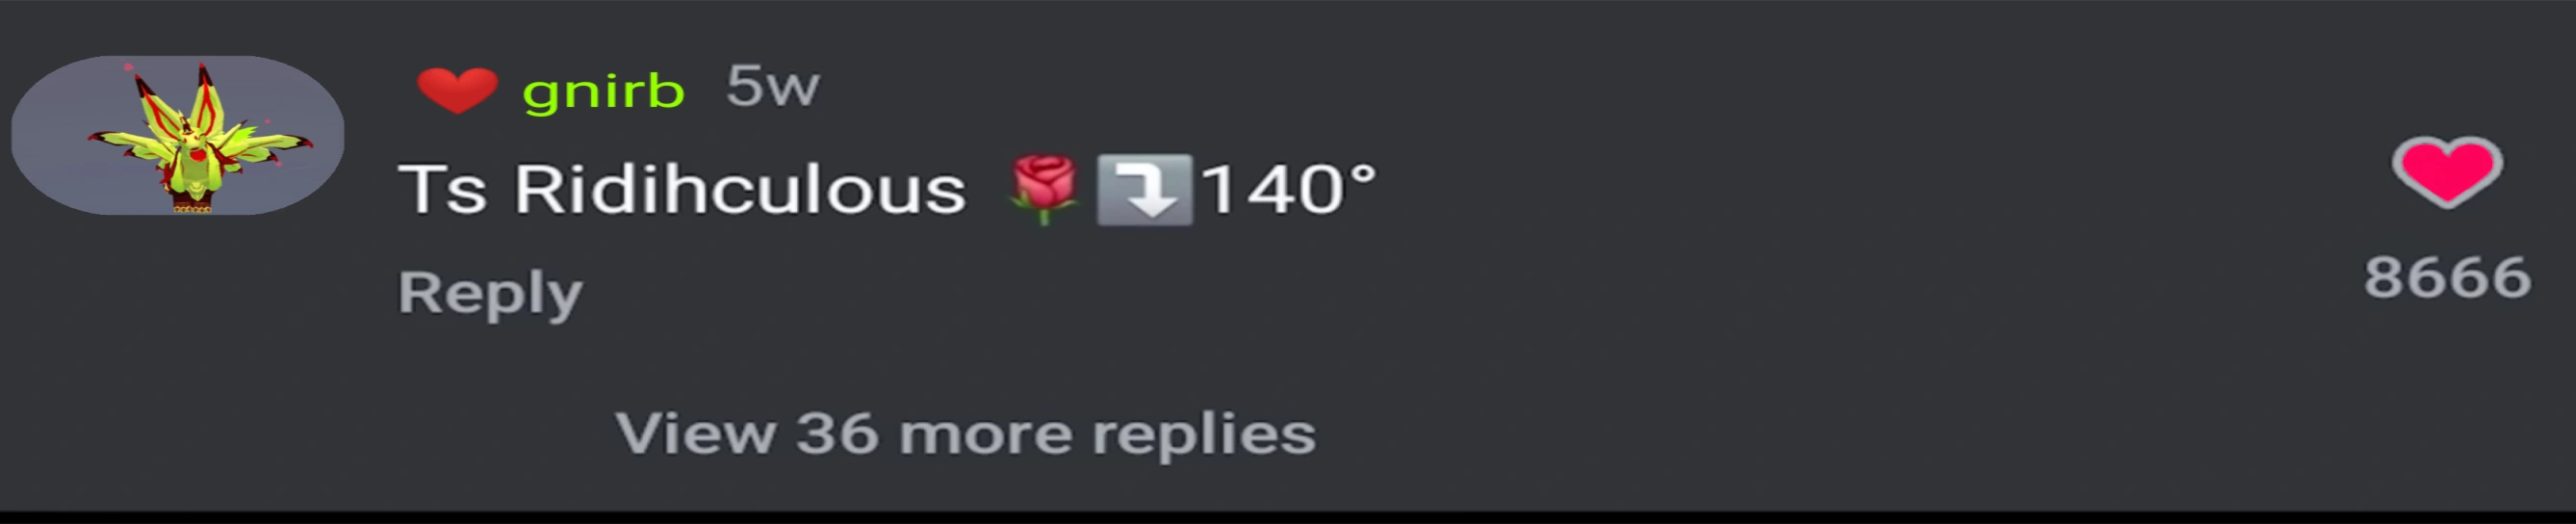2576x524 pixels.
Task: Toggle the heart above 8666
Action: [x=2446, y=173]
